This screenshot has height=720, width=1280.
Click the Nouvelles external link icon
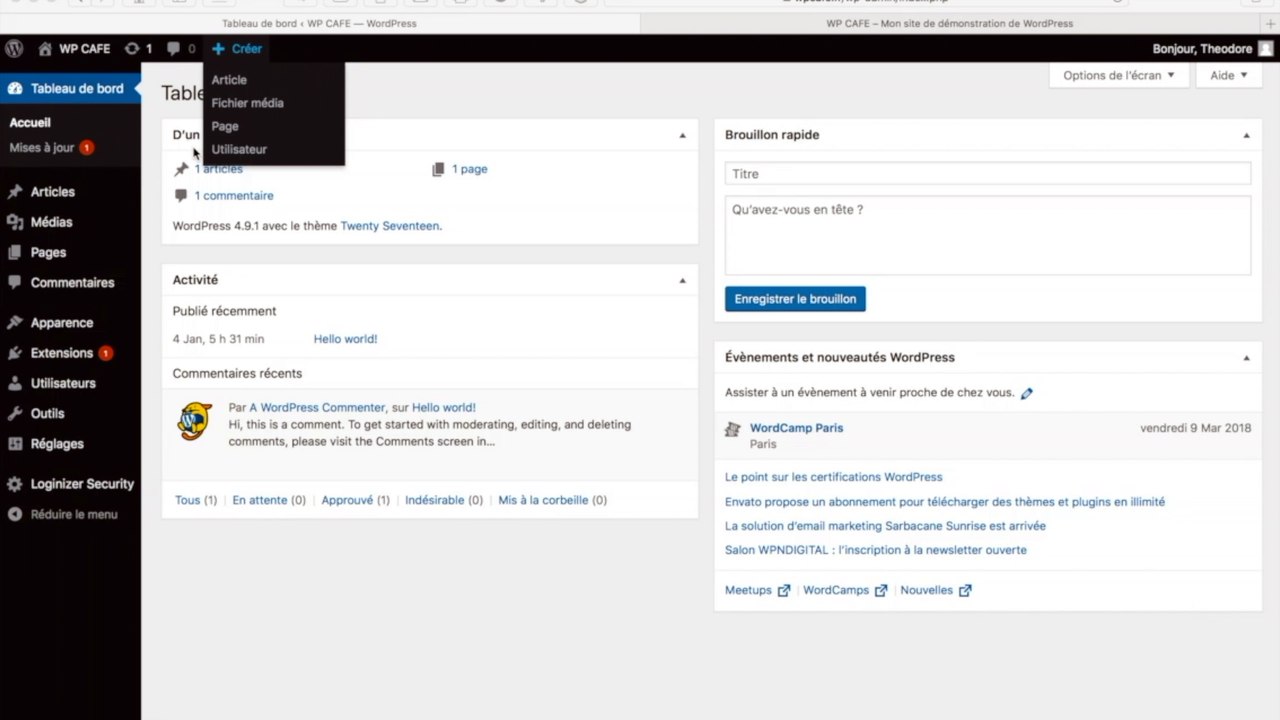[x=965, y=590]
